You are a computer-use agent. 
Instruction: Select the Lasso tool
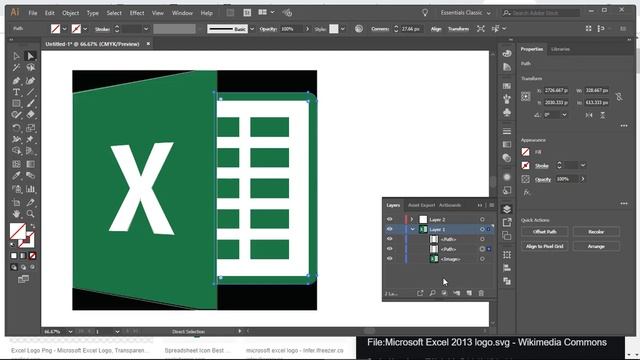30,68
